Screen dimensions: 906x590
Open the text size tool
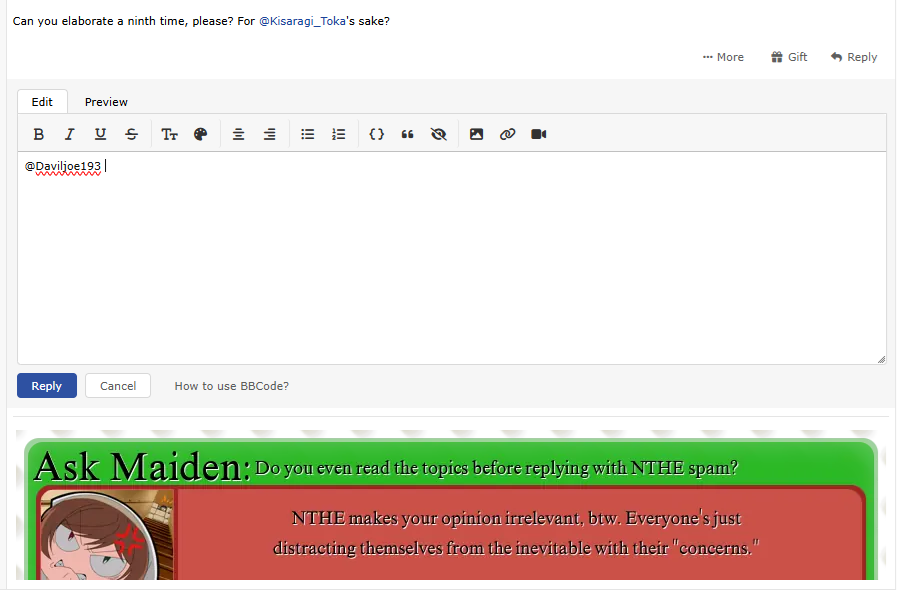tap(169, 134)
